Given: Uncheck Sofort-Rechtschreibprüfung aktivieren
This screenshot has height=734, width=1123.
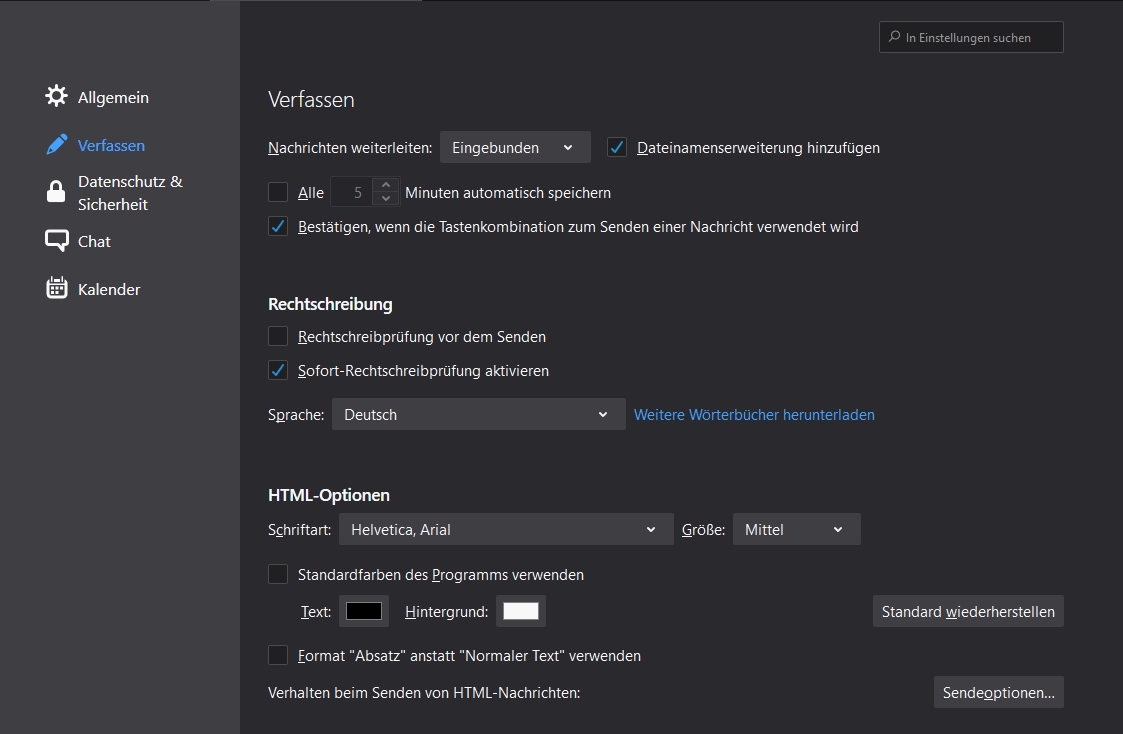Looking at the screenshot, I should pyautogui.click(x=278, y=371).
